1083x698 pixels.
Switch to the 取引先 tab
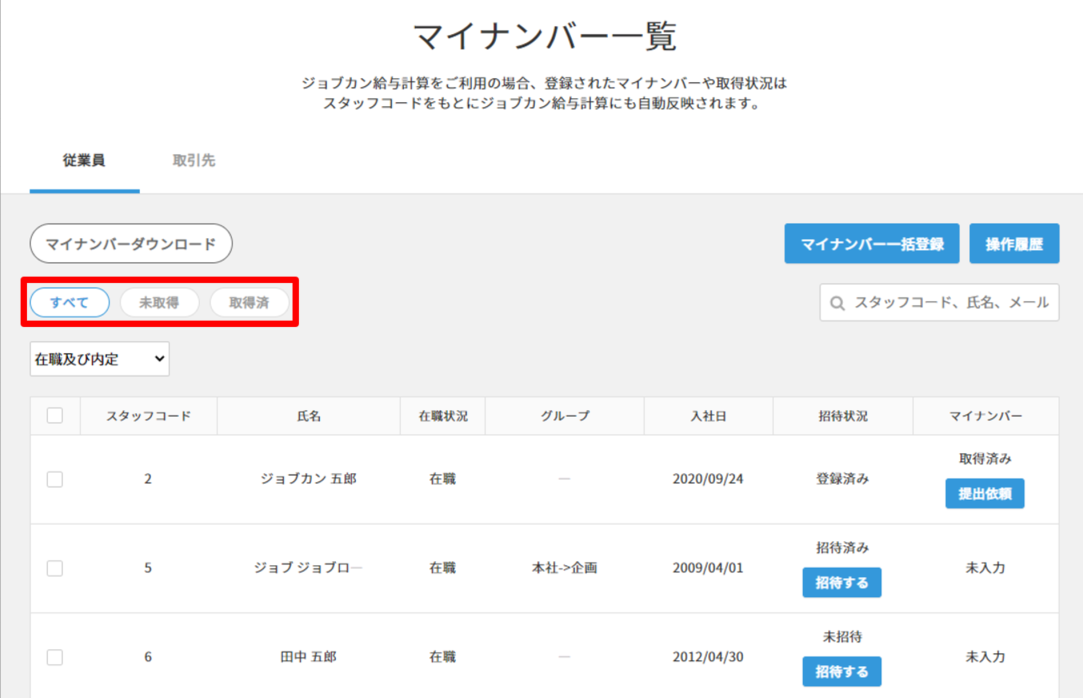tap(194, 160)
